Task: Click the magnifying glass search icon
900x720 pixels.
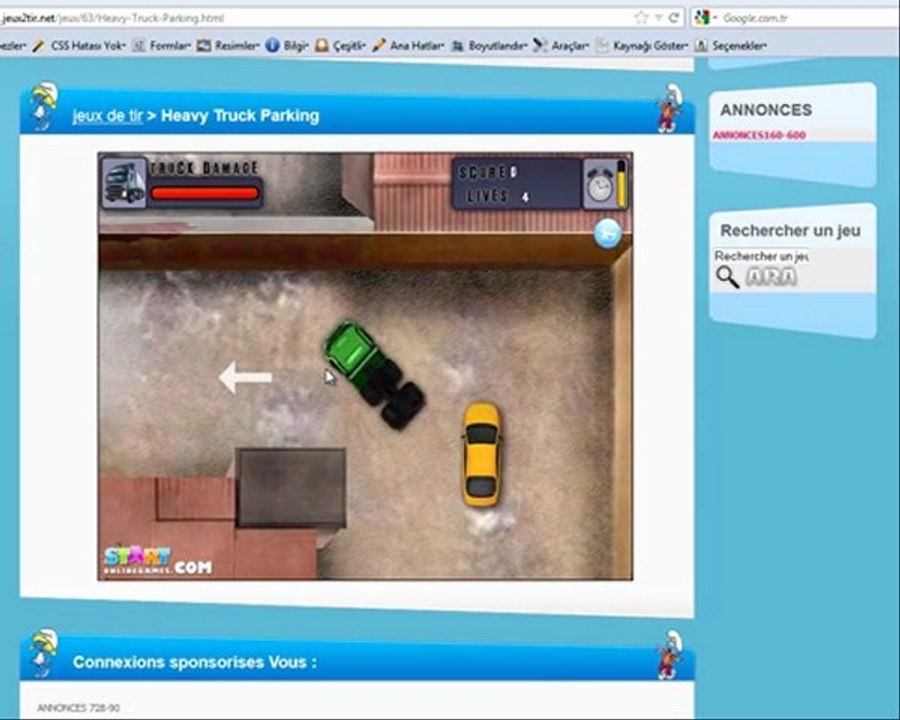Action: (x=727, y=277)
